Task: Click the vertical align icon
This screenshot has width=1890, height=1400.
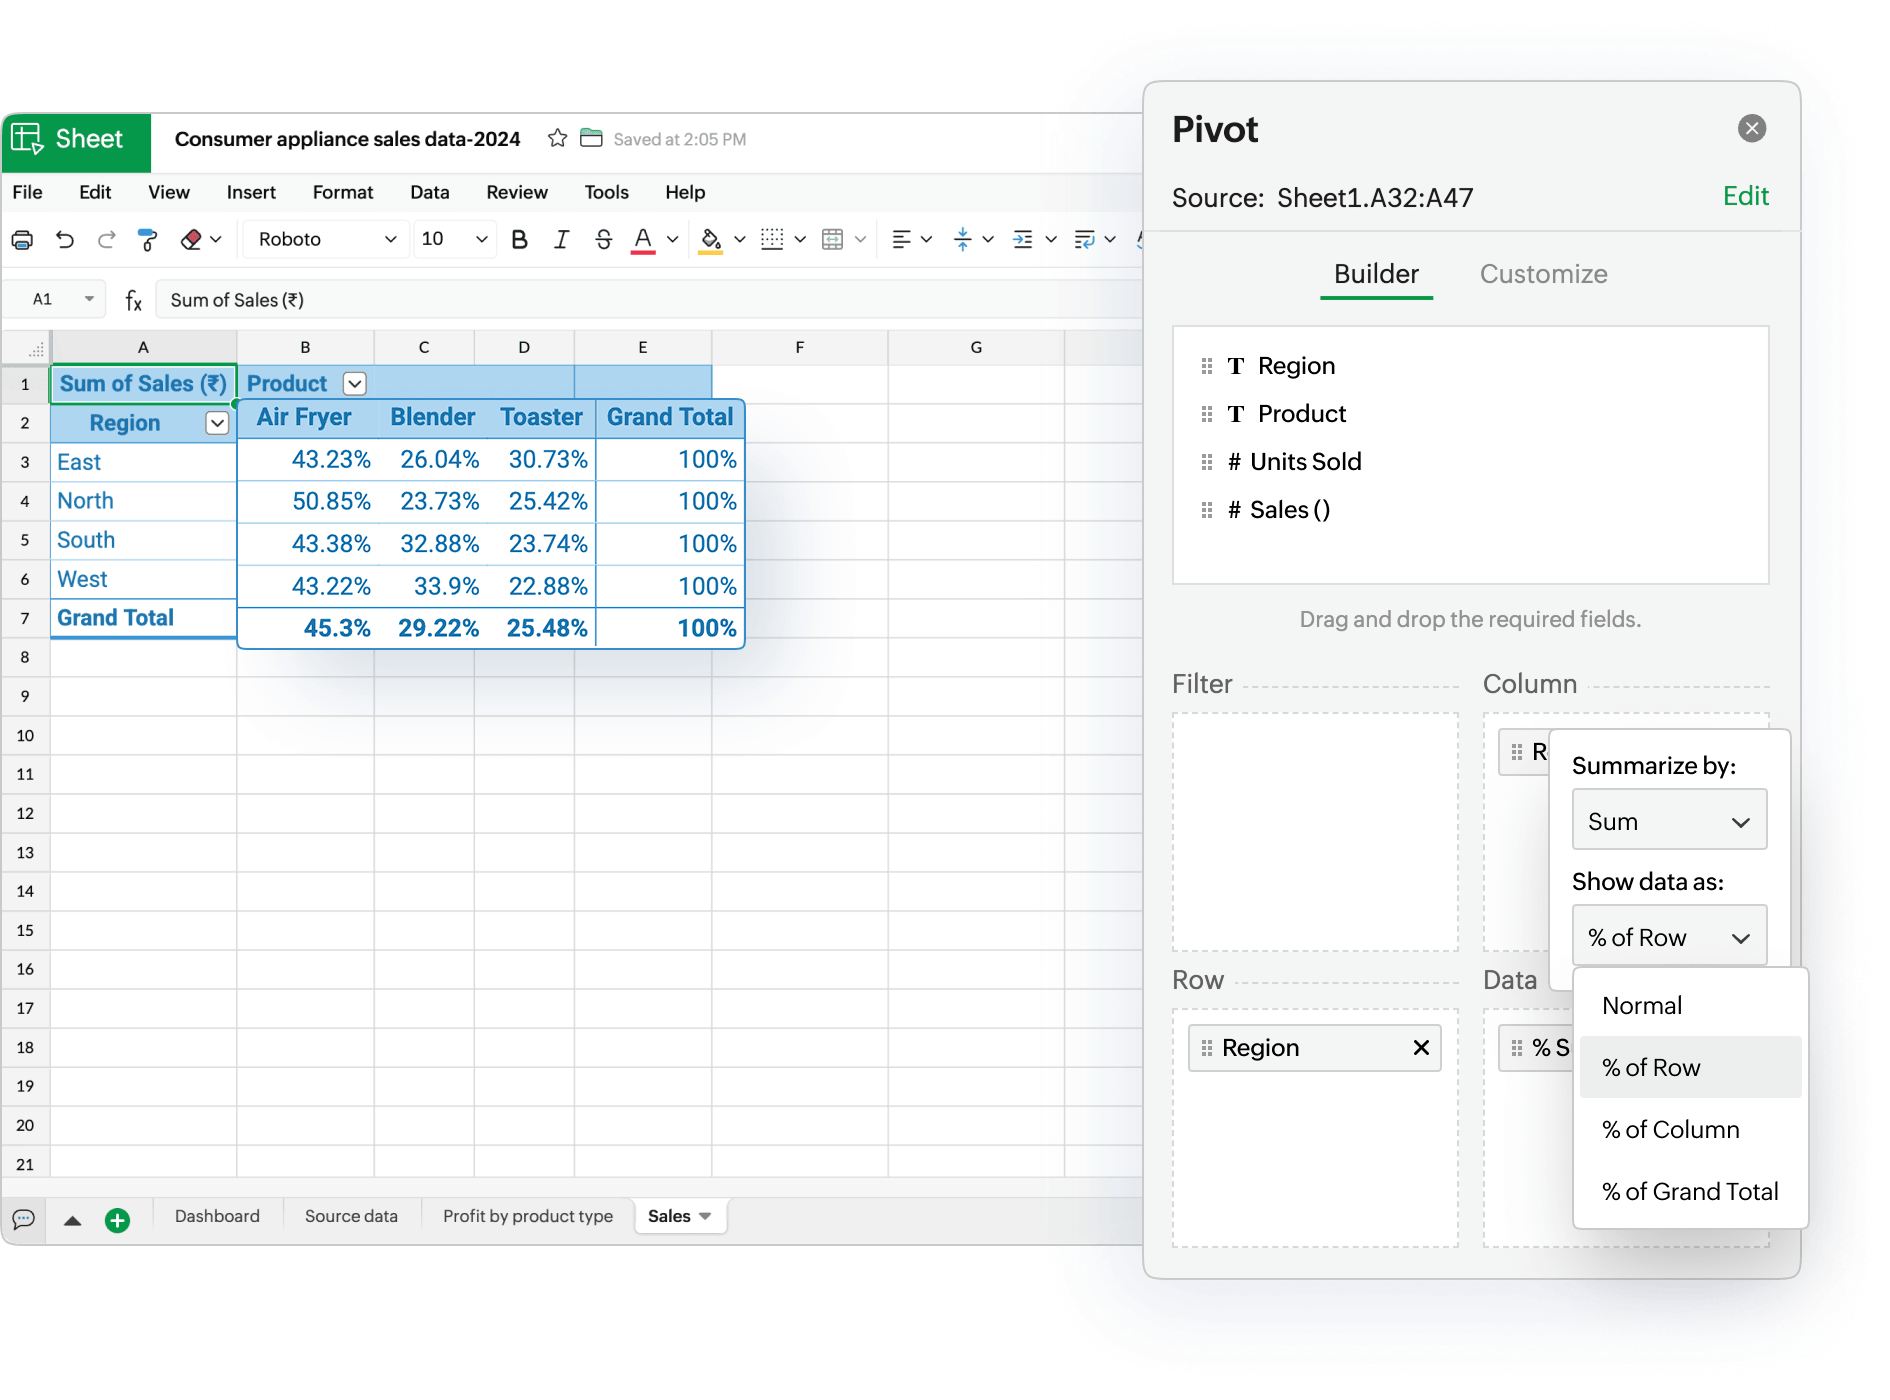Action: (x=963, y=239)
